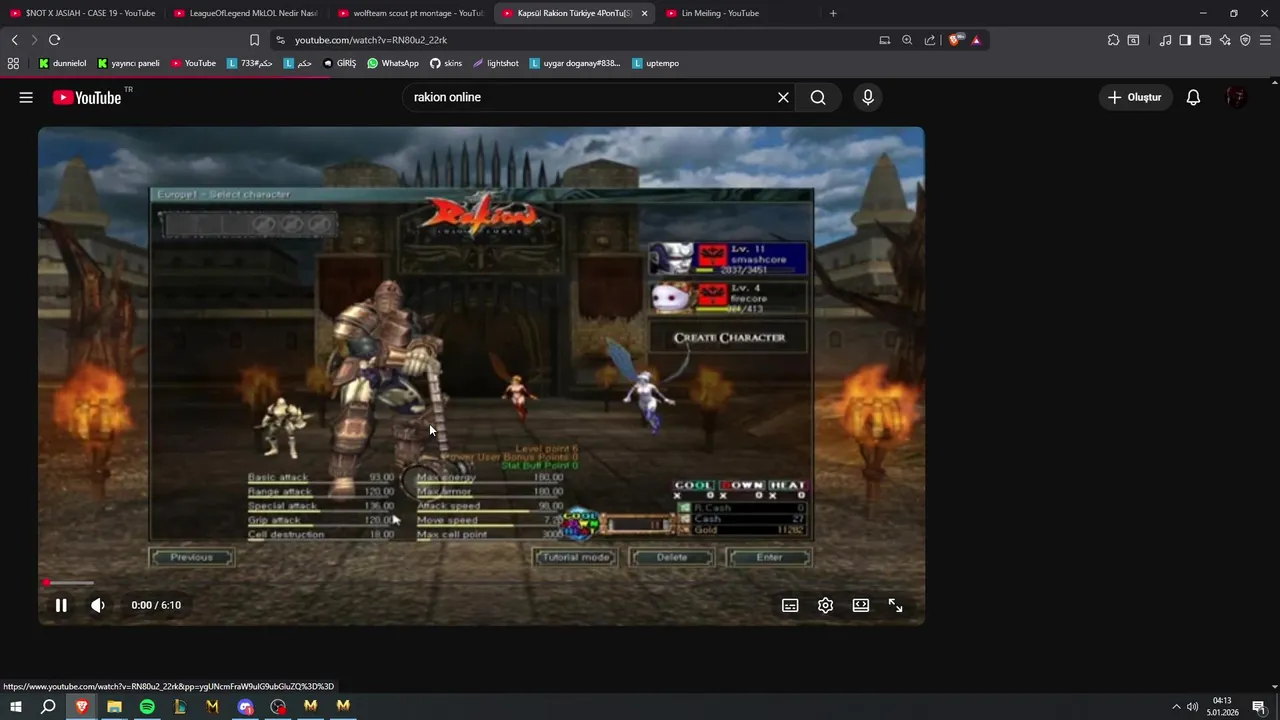
Task: Open apps grid in bookmarks bar
Action: coord(13,63)
